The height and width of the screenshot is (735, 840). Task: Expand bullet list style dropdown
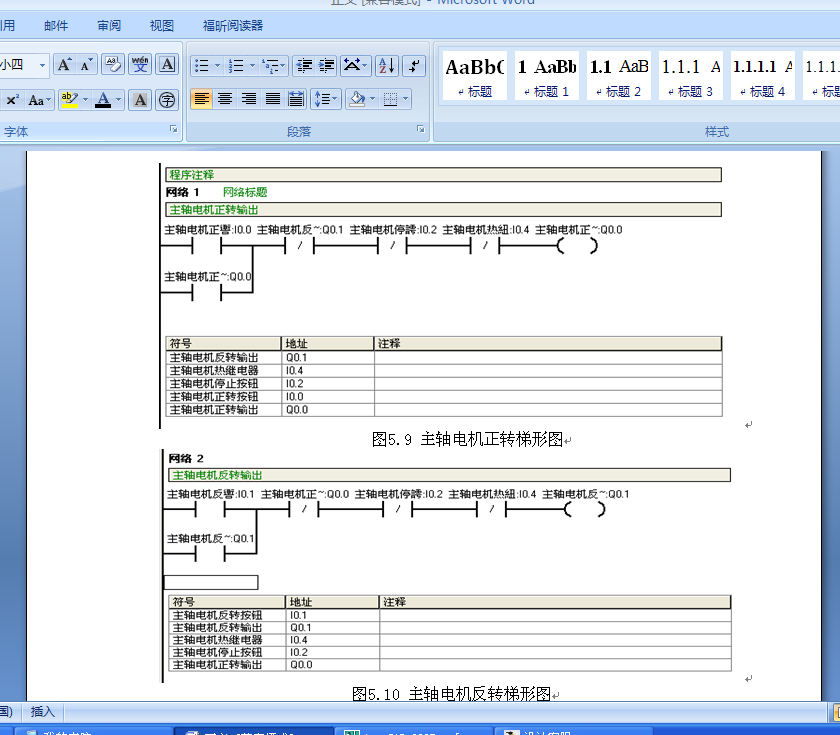(218, 66)
